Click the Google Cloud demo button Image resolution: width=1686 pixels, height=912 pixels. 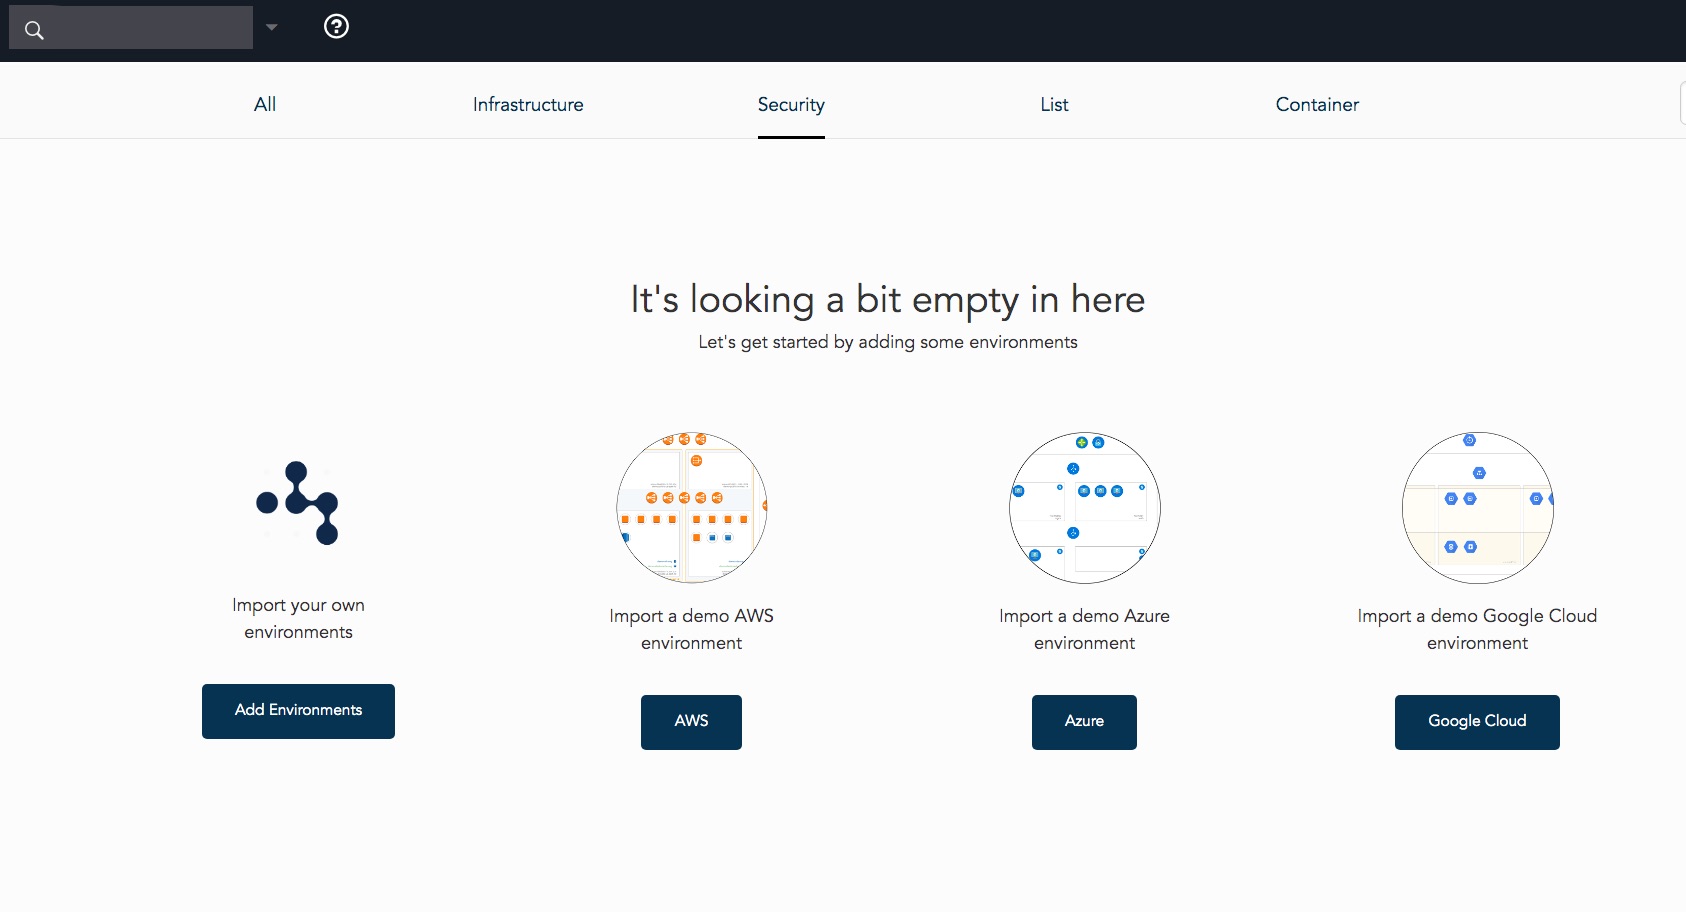pos(1477,722)
